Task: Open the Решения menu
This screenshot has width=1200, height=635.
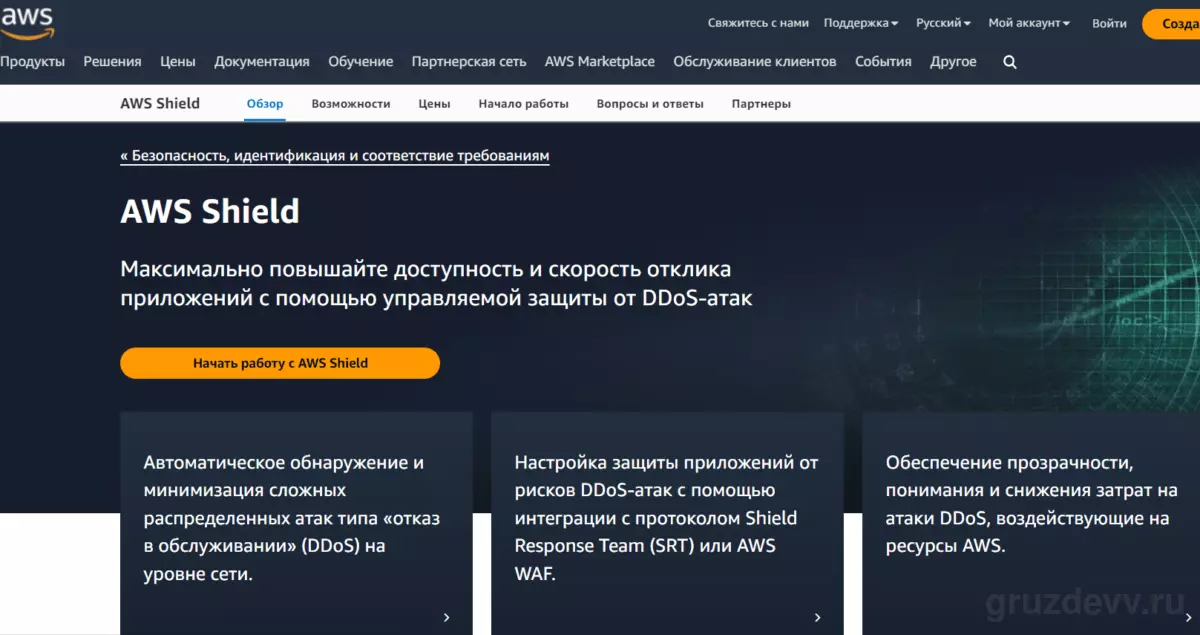Action: [112, 62]
